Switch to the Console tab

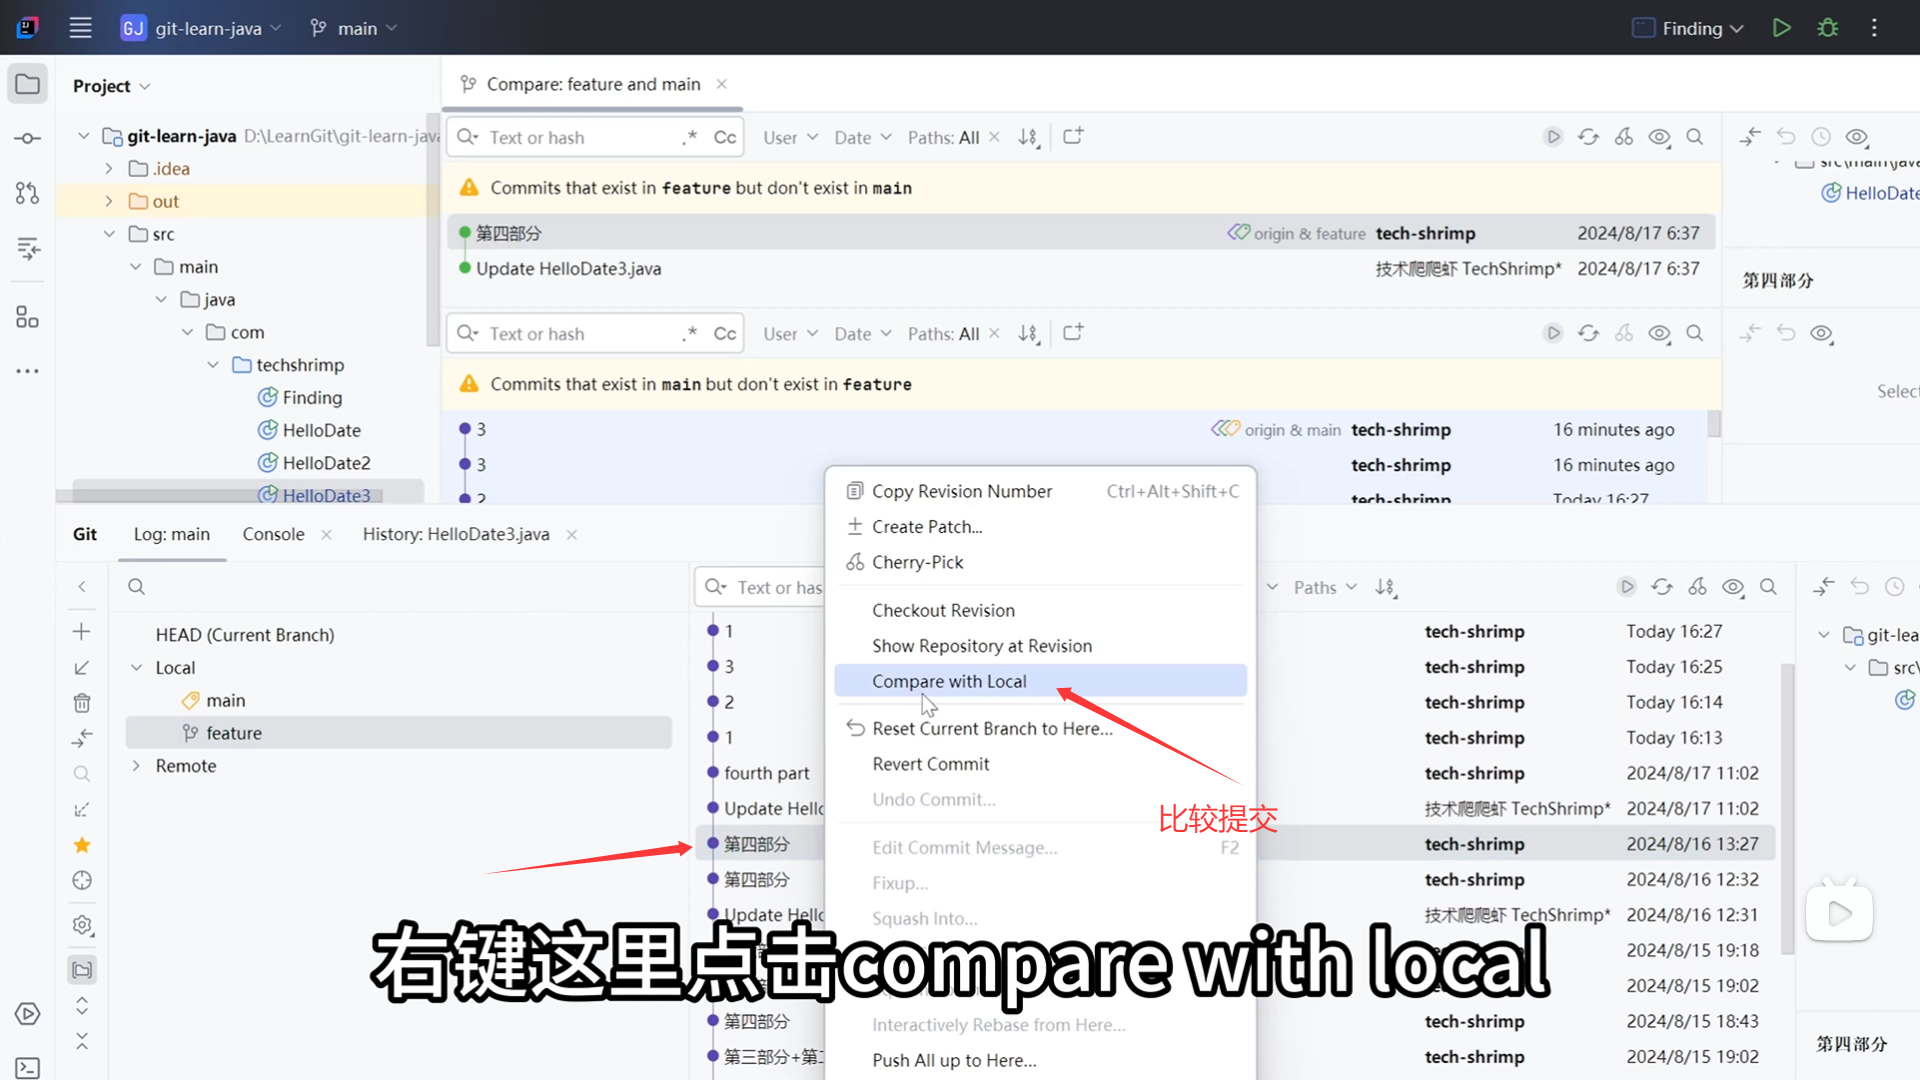tap(273, 534)
